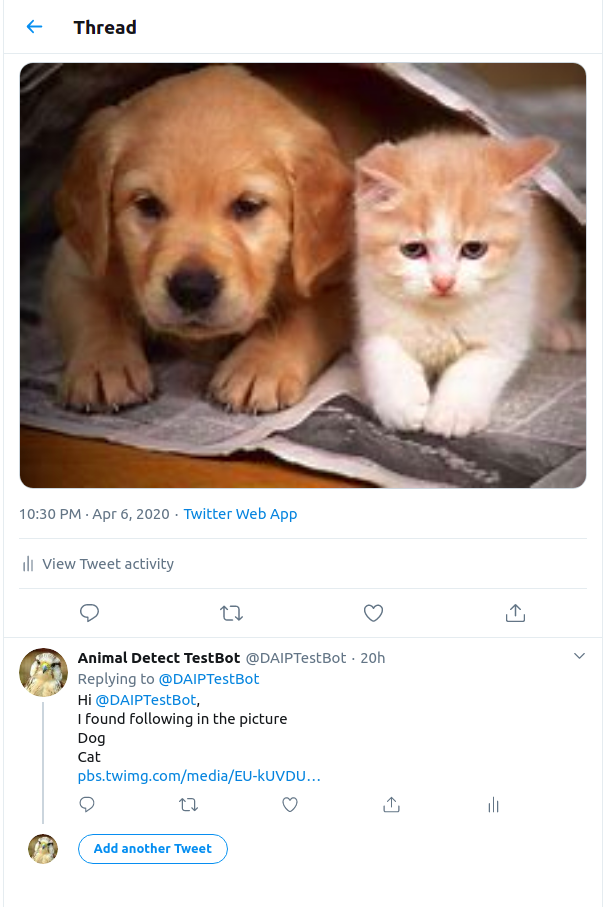This screenshot has height=907, width=604.
Task: Click the Add another Tweet button
Action: pyautogui.click(x=152, y=849)
